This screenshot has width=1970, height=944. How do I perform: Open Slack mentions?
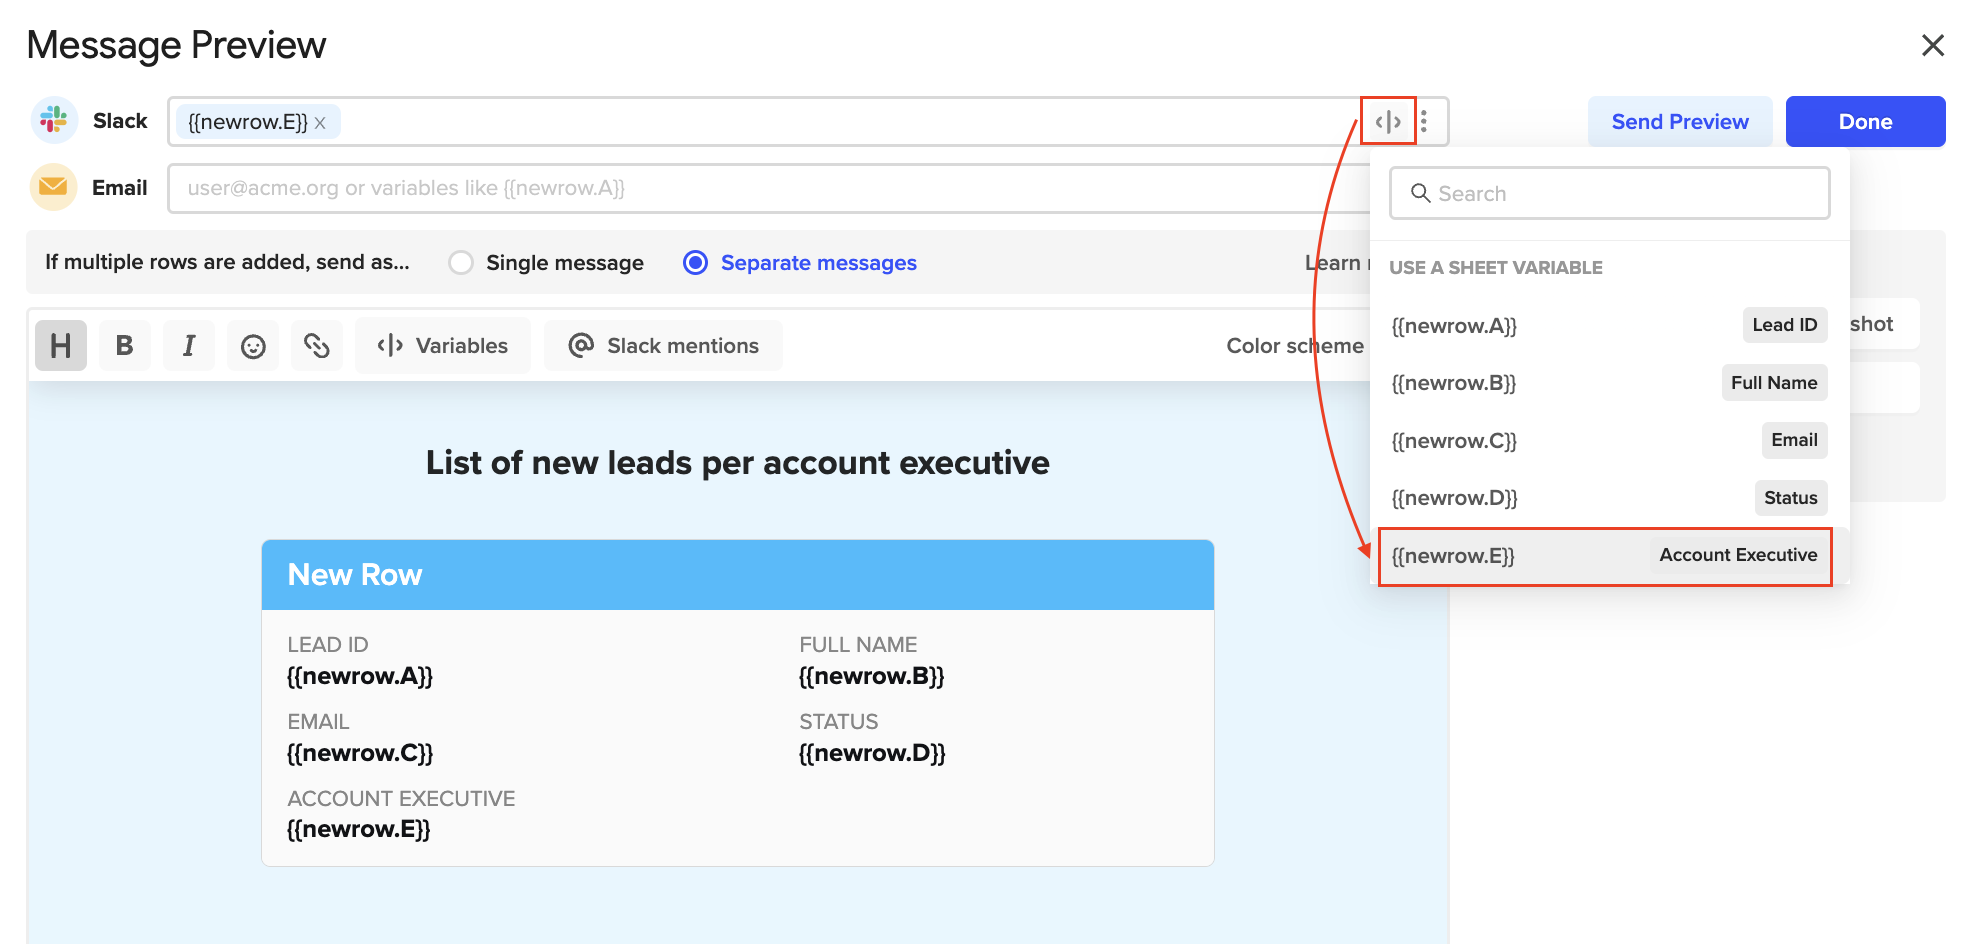(663, 346)
